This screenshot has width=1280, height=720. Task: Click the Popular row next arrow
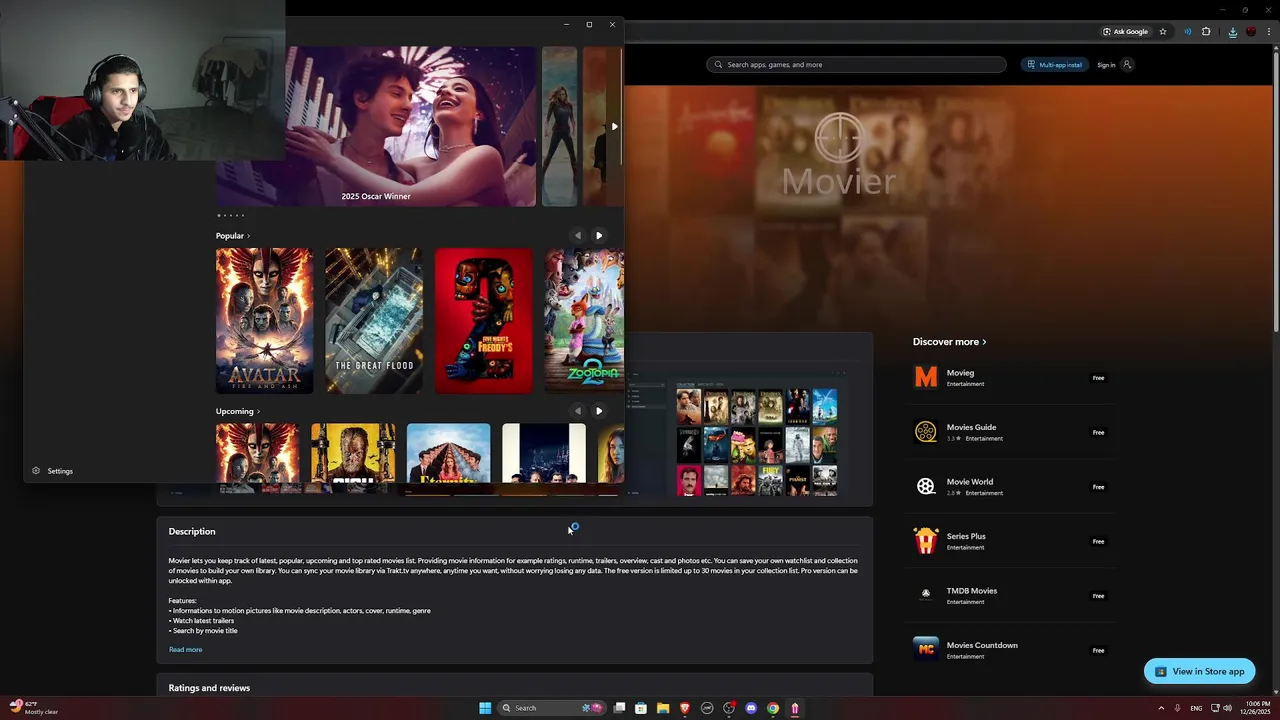click(x=599, y=236)
